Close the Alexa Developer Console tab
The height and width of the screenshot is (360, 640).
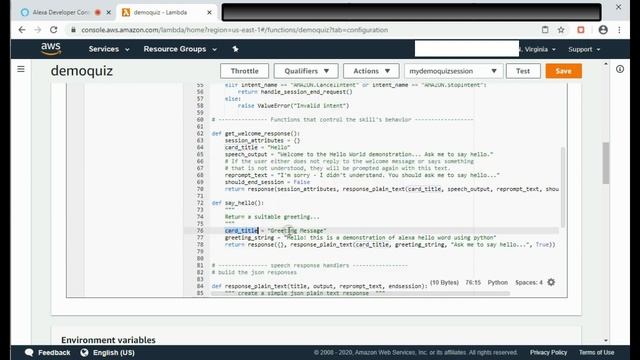(109, 13)
